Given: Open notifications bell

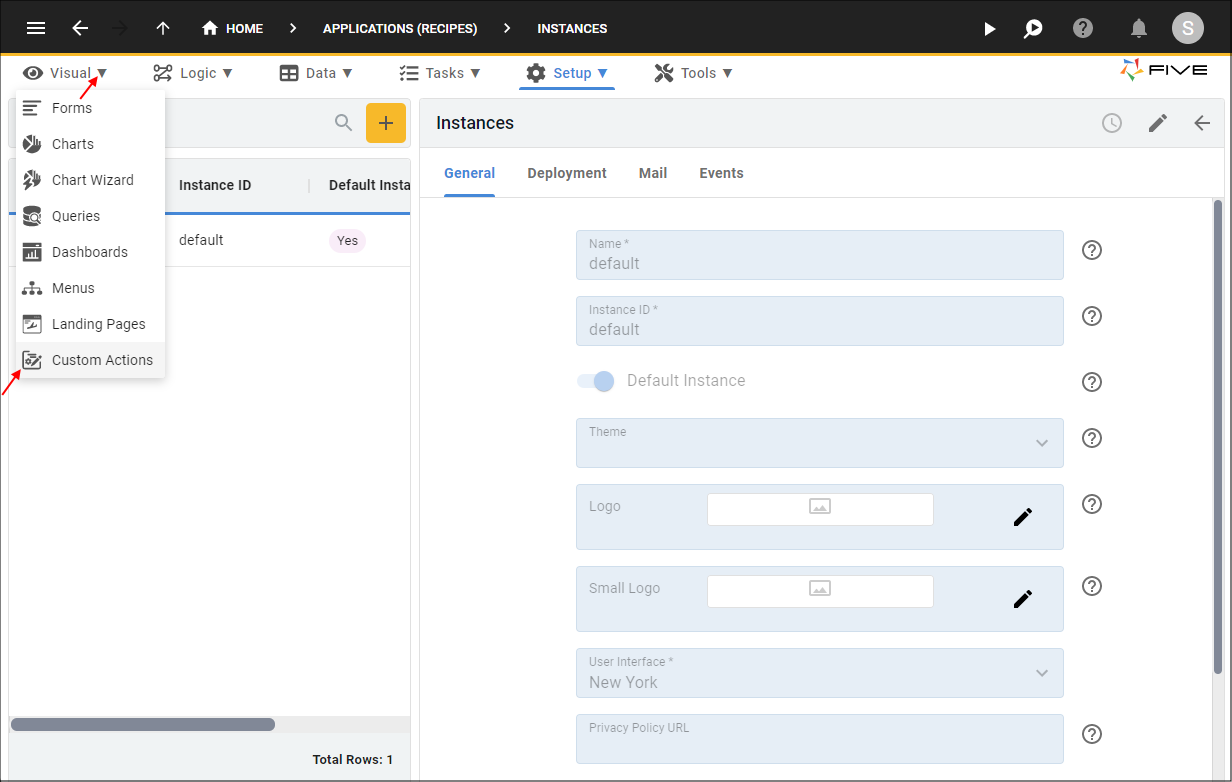Looking at the screenshot, I should 1138,28.
